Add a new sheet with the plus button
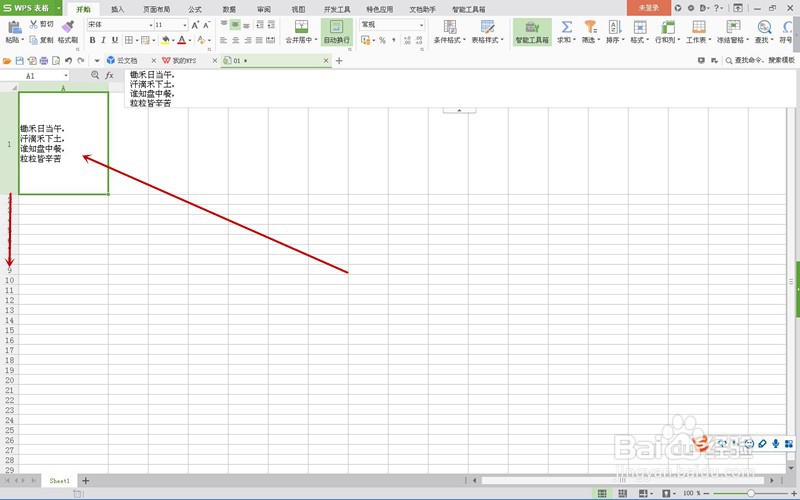 (86, 481)
